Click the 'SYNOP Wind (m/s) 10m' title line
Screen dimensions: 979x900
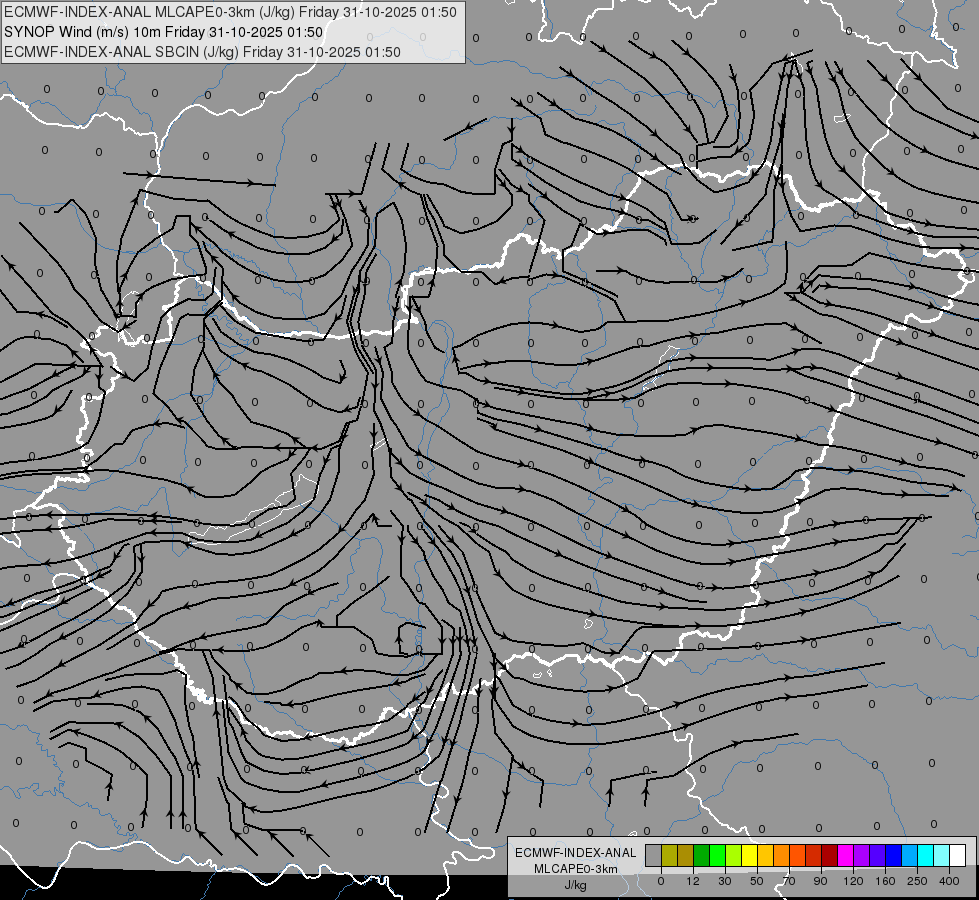pos(163,32)
